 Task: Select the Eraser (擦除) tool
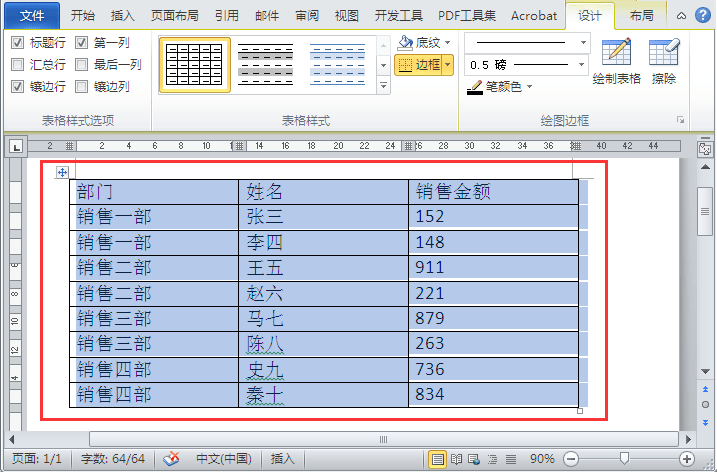pos(664,52)
